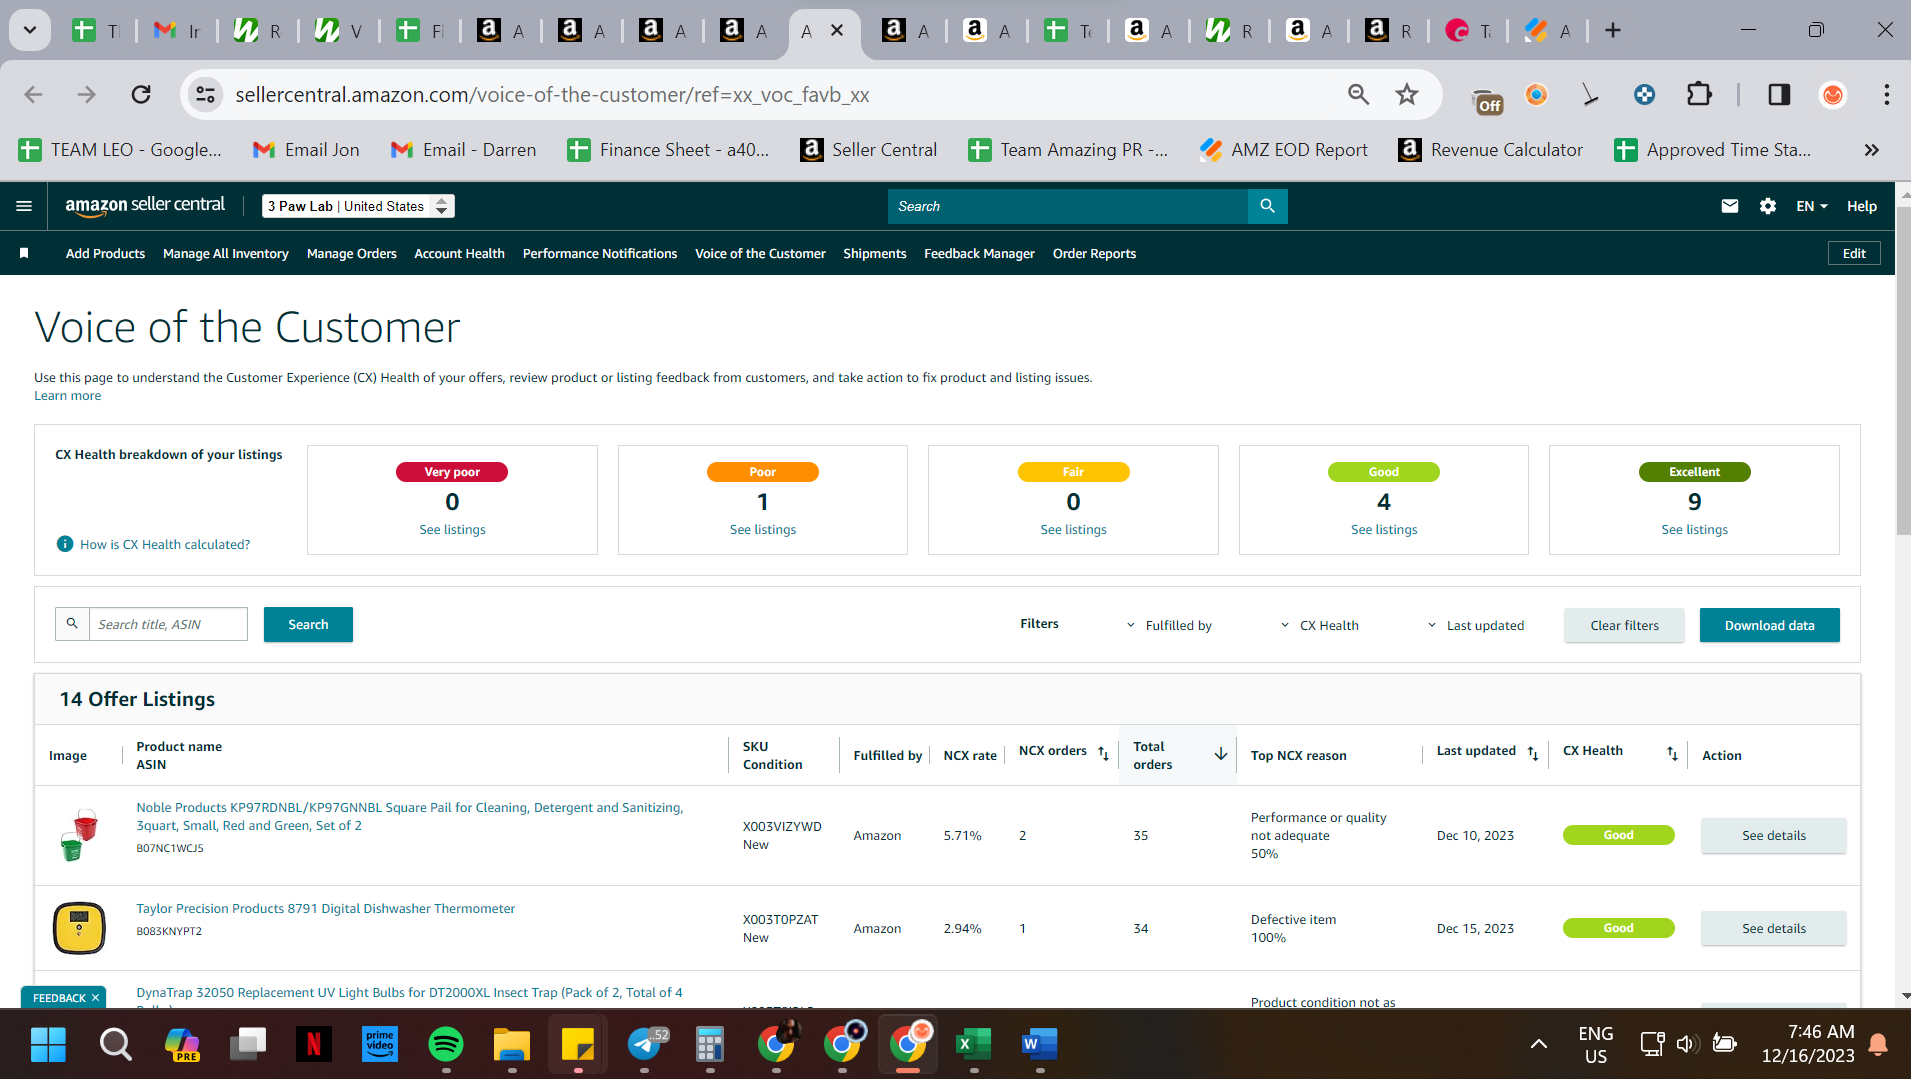The image size is (1911, 1079).
Task: Sort by NCX orders column arrows
Action: (x=1103, y=753)
